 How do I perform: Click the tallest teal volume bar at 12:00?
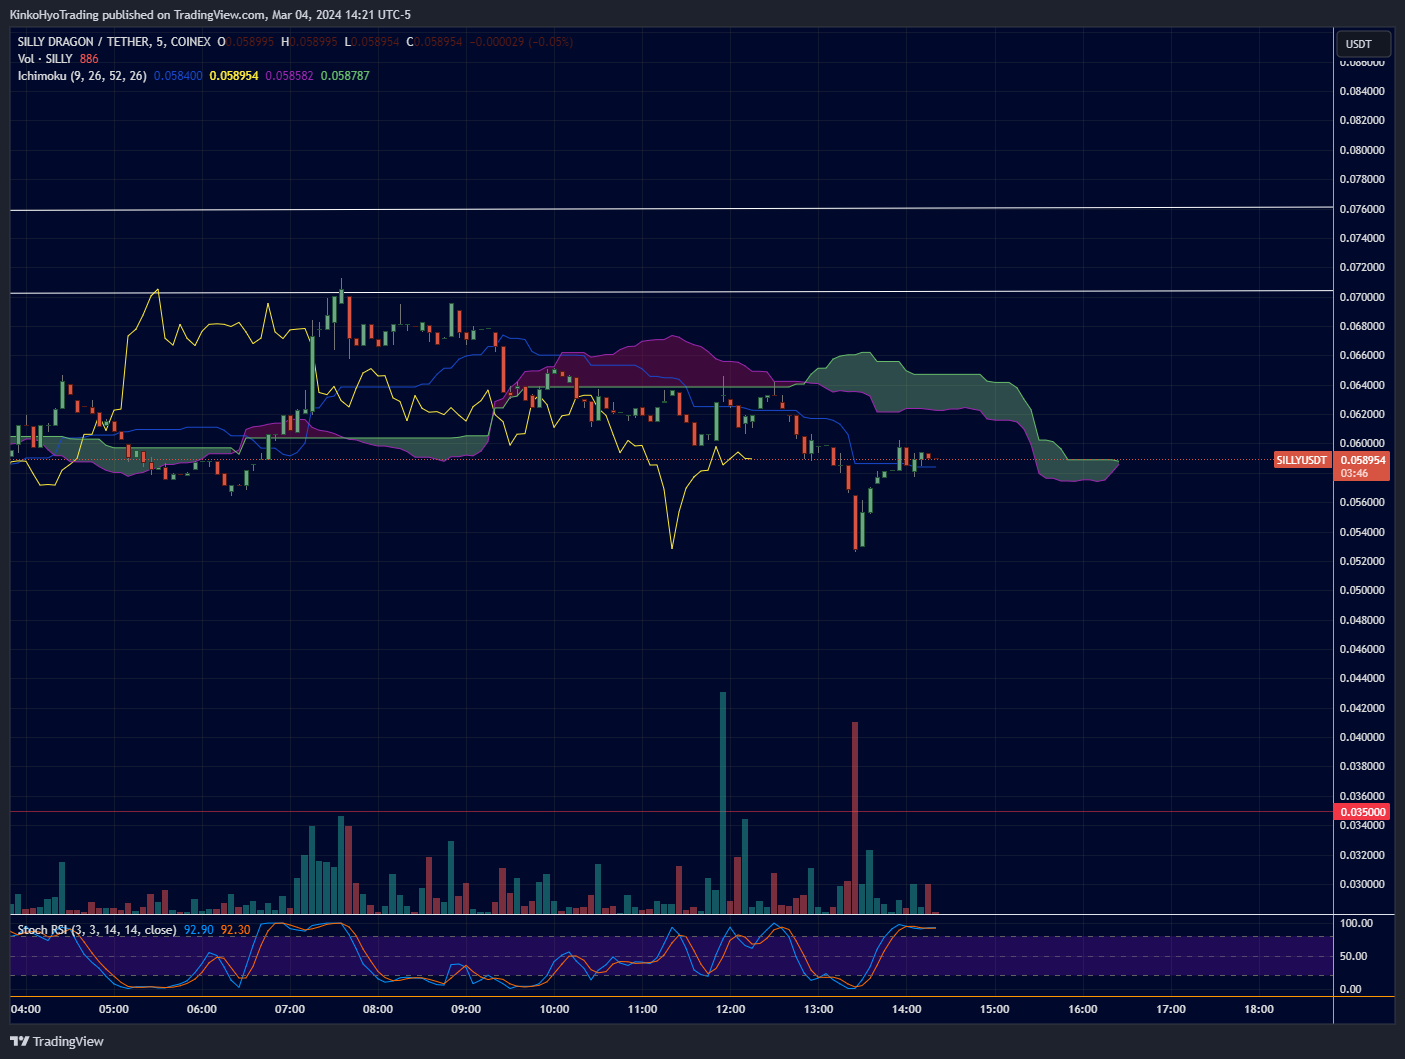(723, 803)
